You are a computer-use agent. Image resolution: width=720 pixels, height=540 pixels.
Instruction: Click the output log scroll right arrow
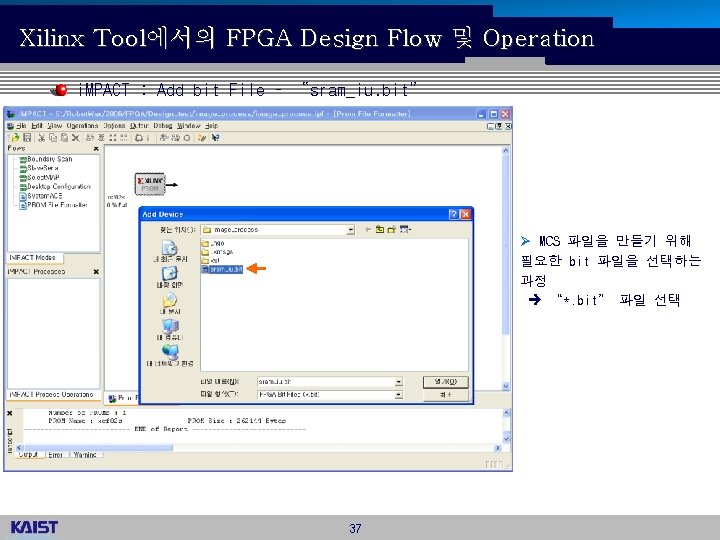tap(497, 448)
